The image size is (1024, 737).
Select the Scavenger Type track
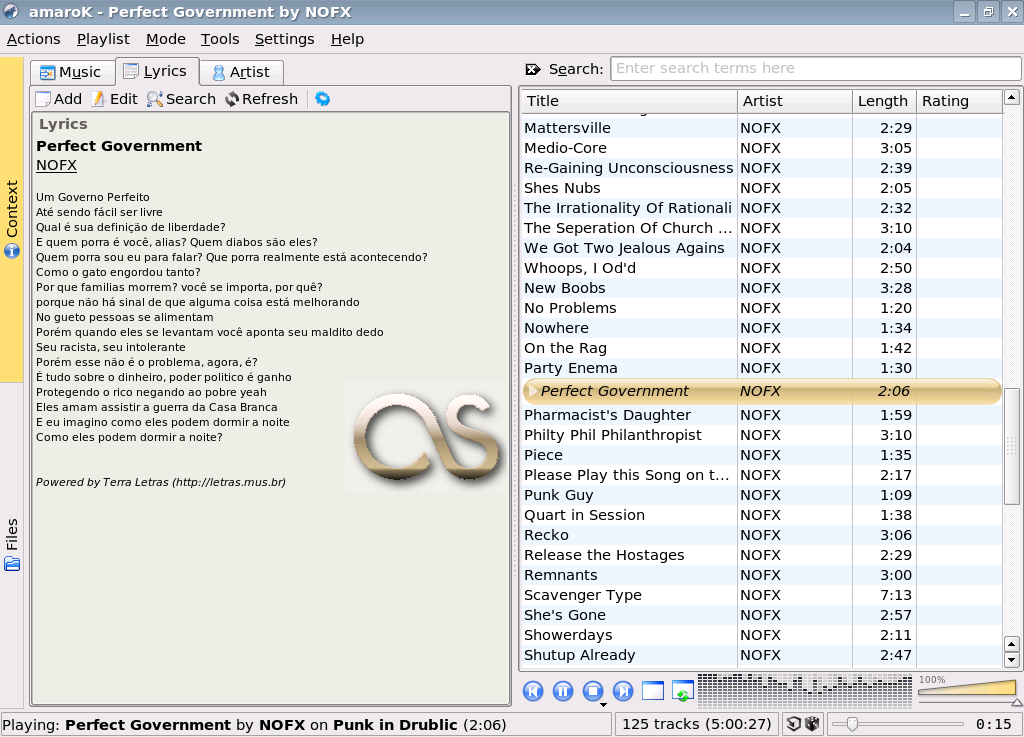click(761, 595)
